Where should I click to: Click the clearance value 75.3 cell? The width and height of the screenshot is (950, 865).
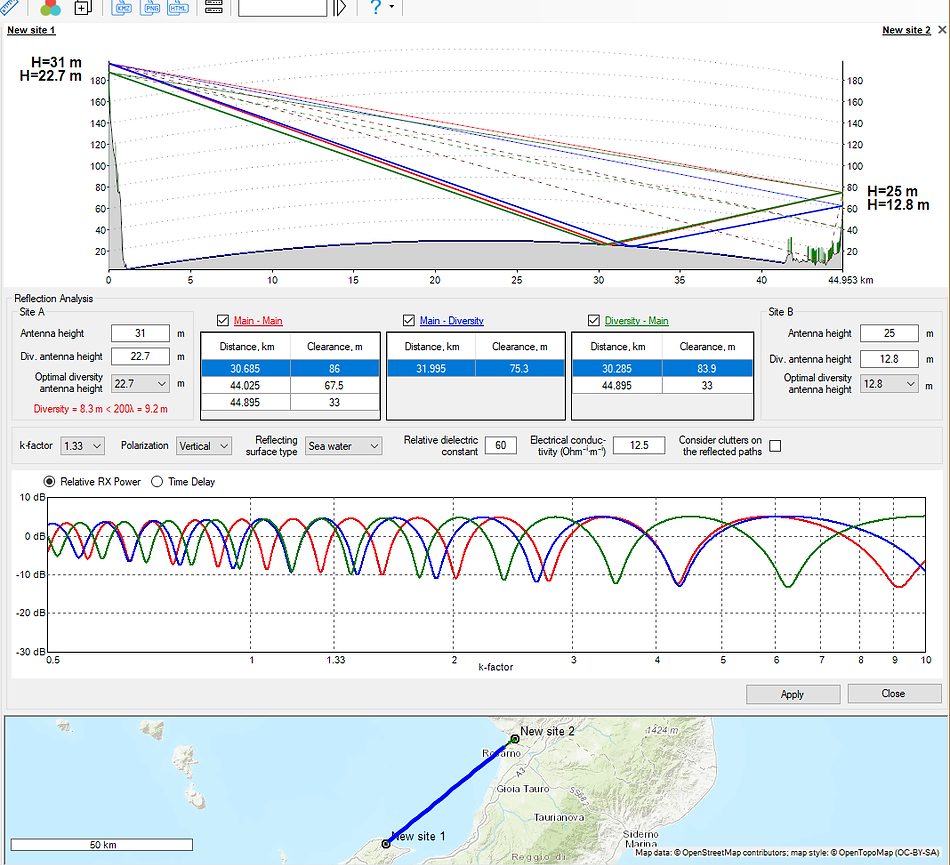[x=519, y=368]
